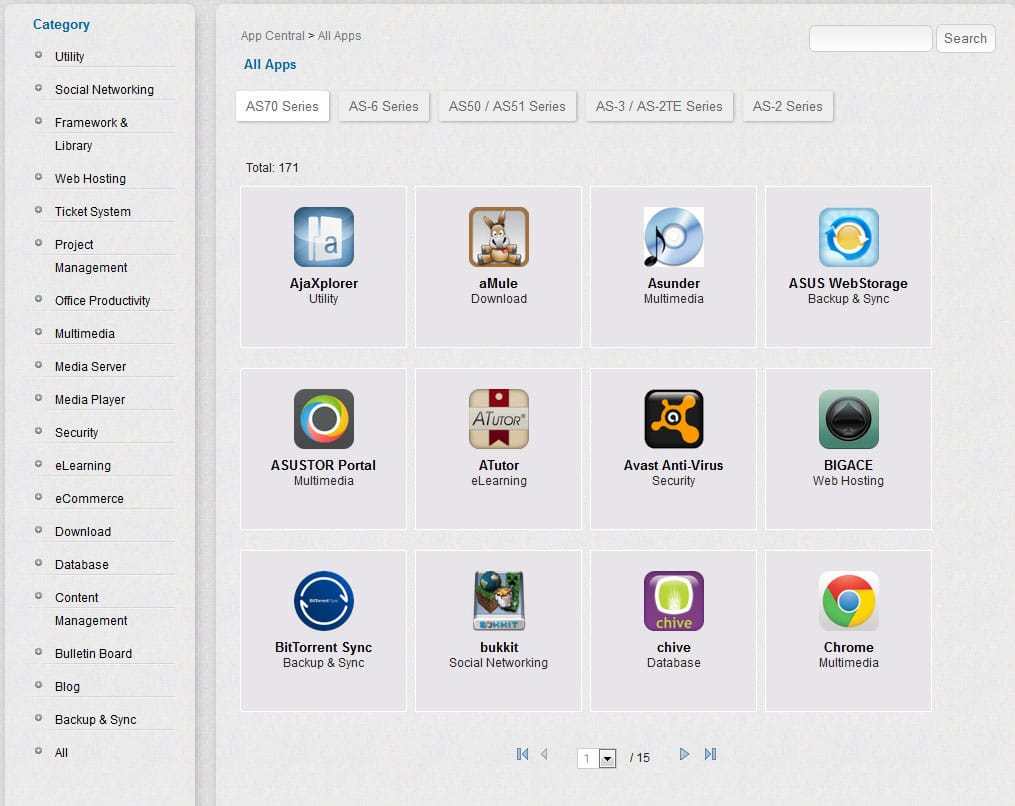Image resolution: width=1015 pixels, height=806 pixels.
Task: Click the Search button
Action: (x=965, y=38)
